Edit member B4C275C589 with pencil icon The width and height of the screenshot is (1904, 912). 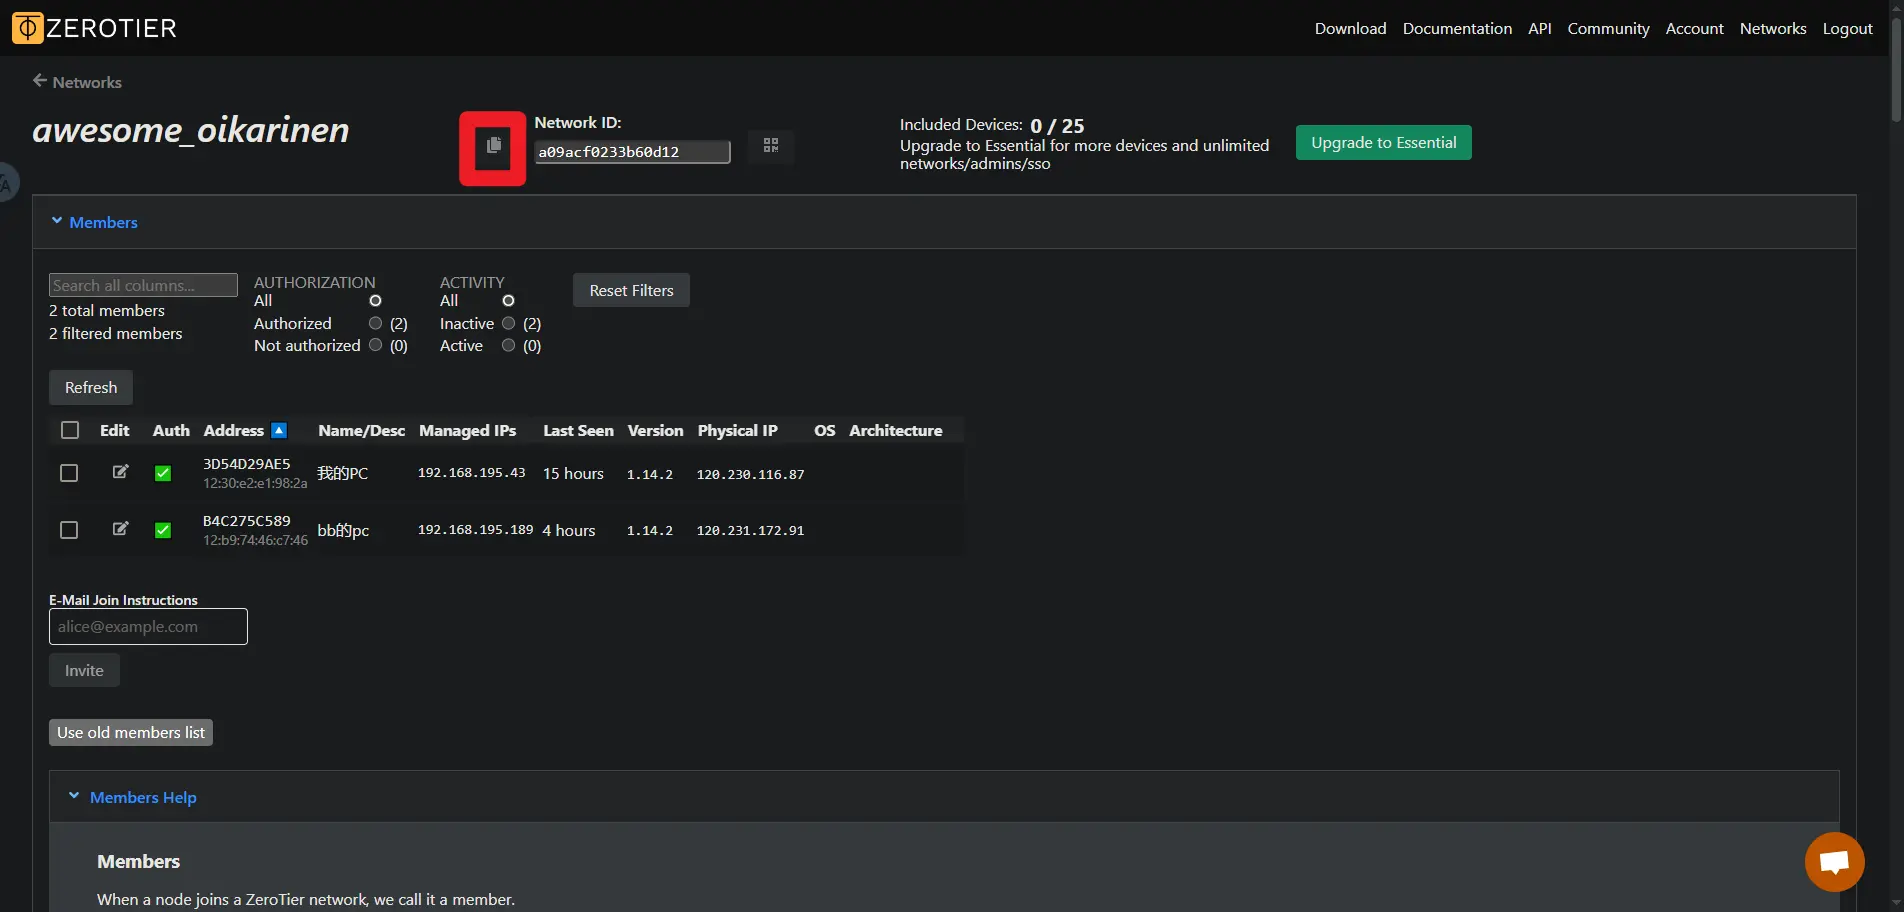(120, 529)
